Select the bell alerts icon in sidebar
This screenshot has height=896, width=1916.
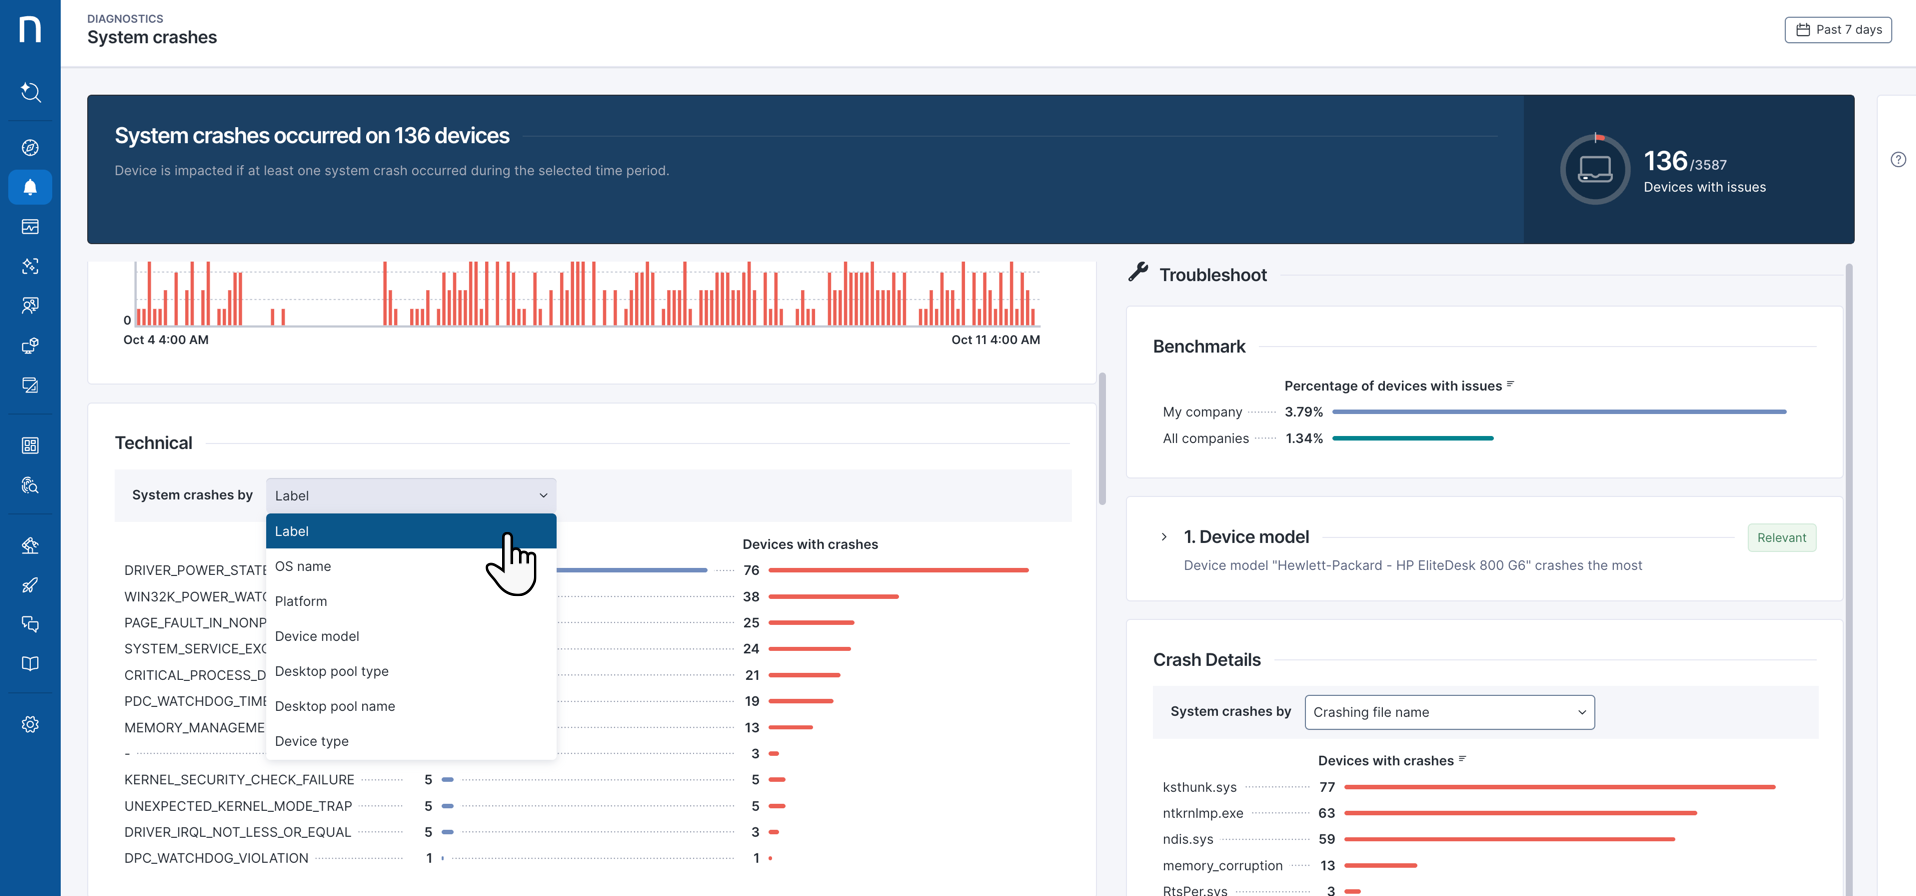(30, 187)
